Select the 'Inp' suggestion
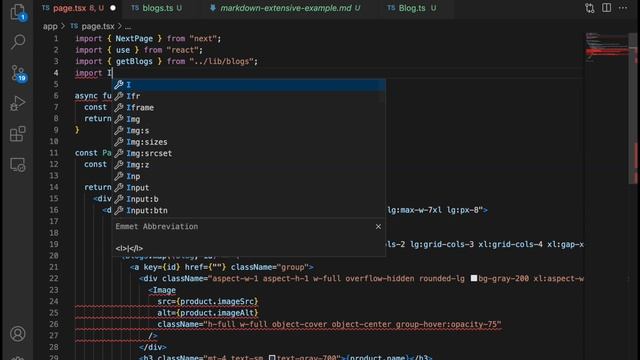The height and width of the screenshot is (360, 640). [249, 176]
